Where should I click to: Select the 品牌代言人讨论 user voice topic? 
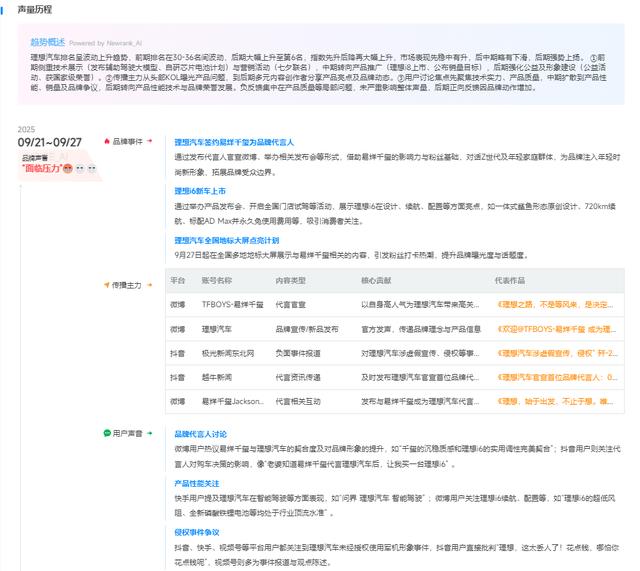point(201,434)
